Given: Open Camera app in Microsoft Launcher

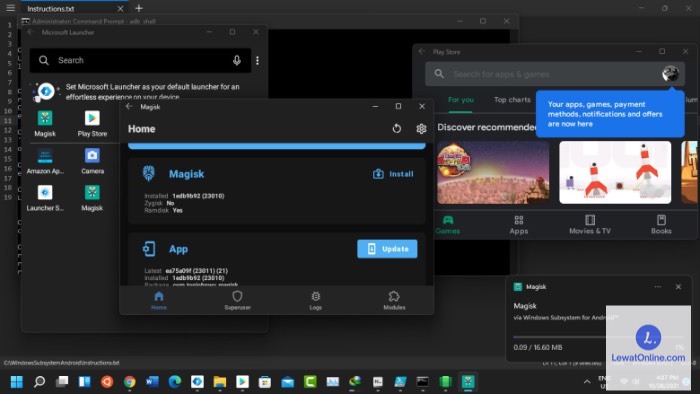Looking at the screenshot, I should point(92,161).
